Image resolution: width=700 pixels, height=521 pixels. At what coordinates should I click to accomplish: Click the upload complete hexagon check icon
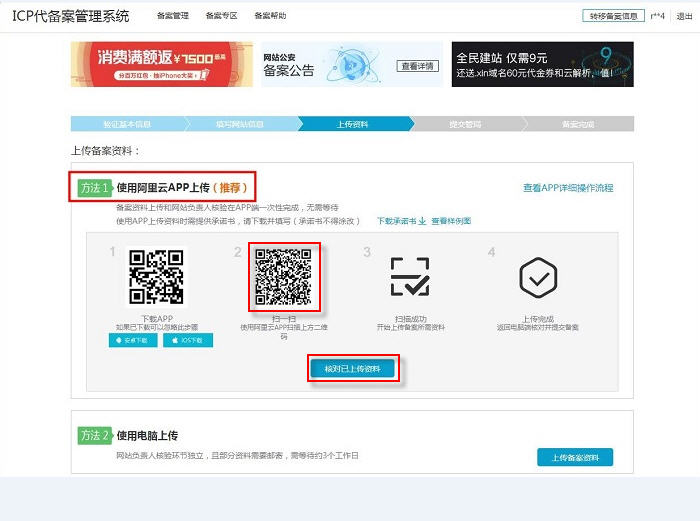[x=537, y=277]
